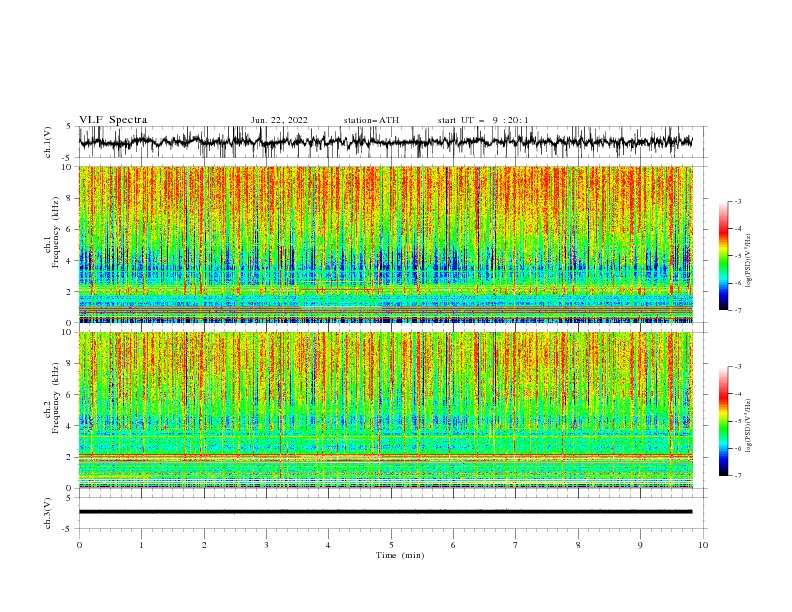Click the ch.1 'Frequency (kHz)' axis label

[56, 232]
